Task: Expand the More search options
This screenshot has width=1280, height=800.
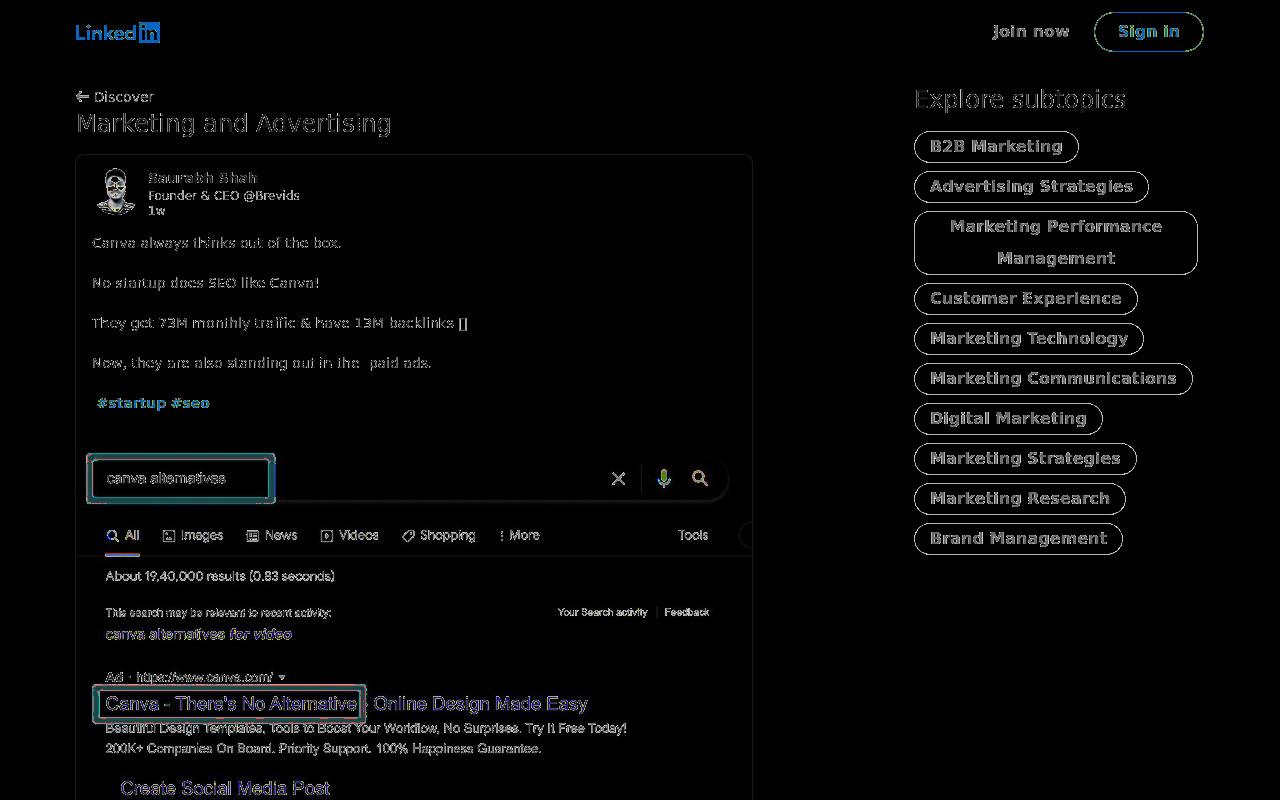Action: (x=519, y=536)
